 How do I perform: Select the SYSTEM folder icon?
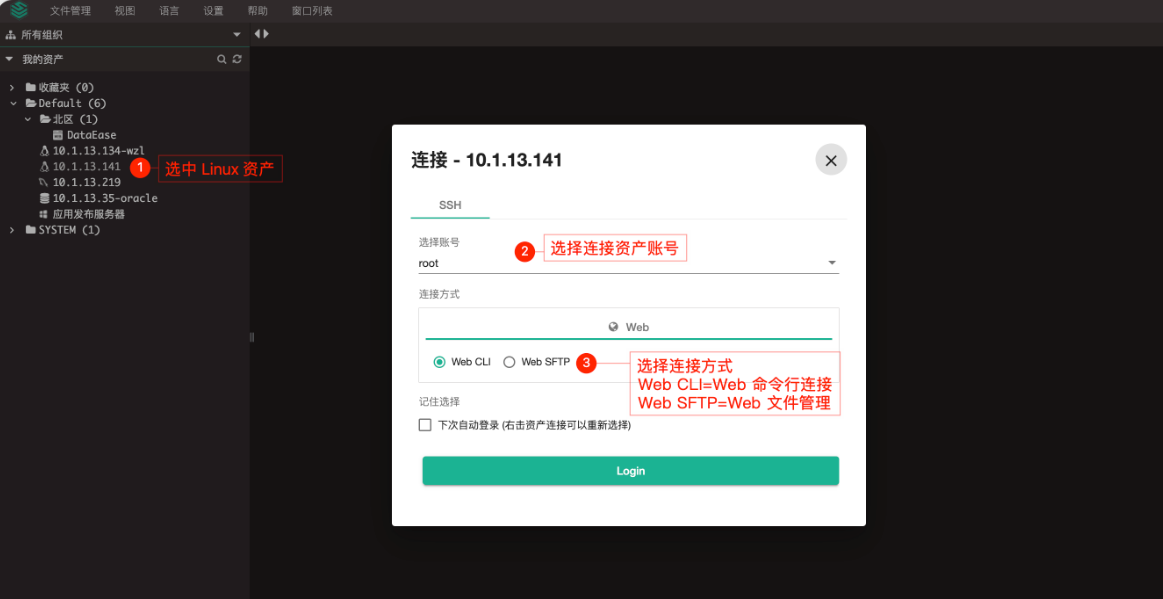tap(30, 230)
